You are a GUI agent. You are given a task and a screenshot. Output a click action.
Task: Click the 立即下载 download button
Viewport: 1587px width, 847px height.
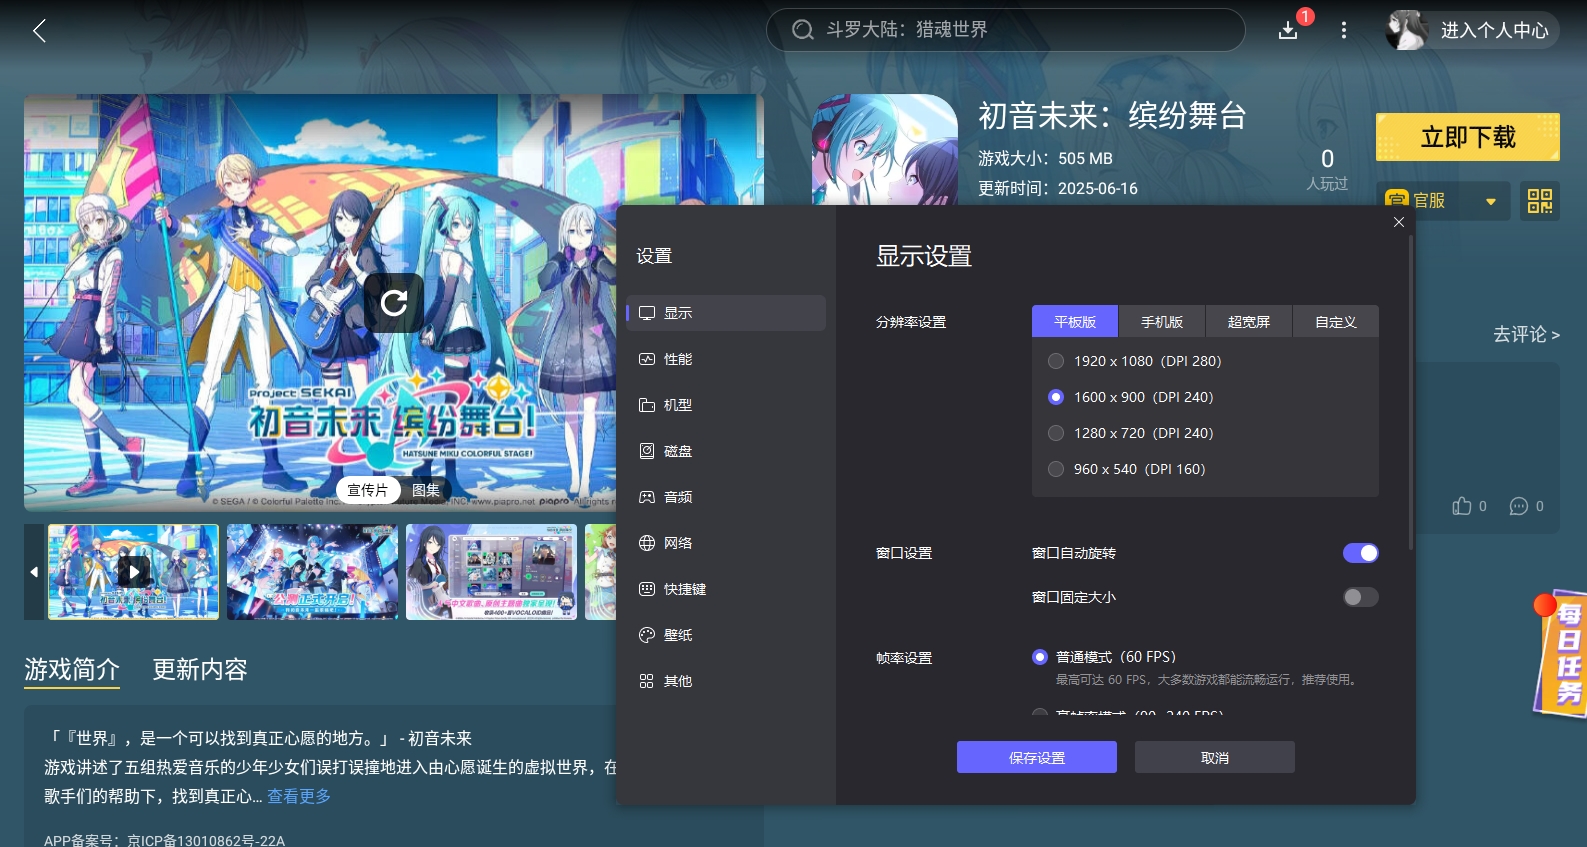(x=1468, y=137)
